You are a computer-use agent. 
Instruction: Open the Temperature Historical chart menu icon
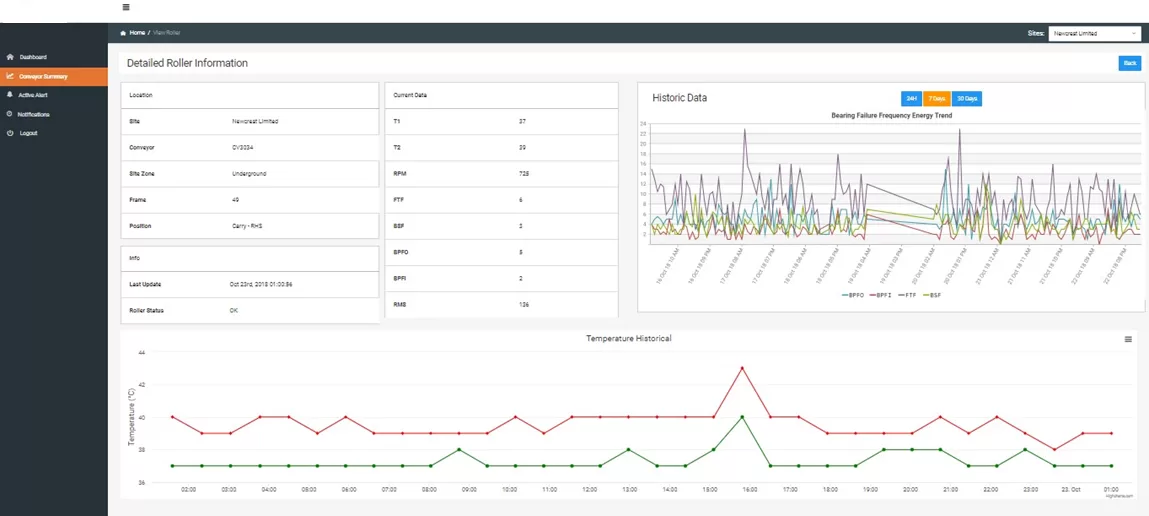(1128, 339)
